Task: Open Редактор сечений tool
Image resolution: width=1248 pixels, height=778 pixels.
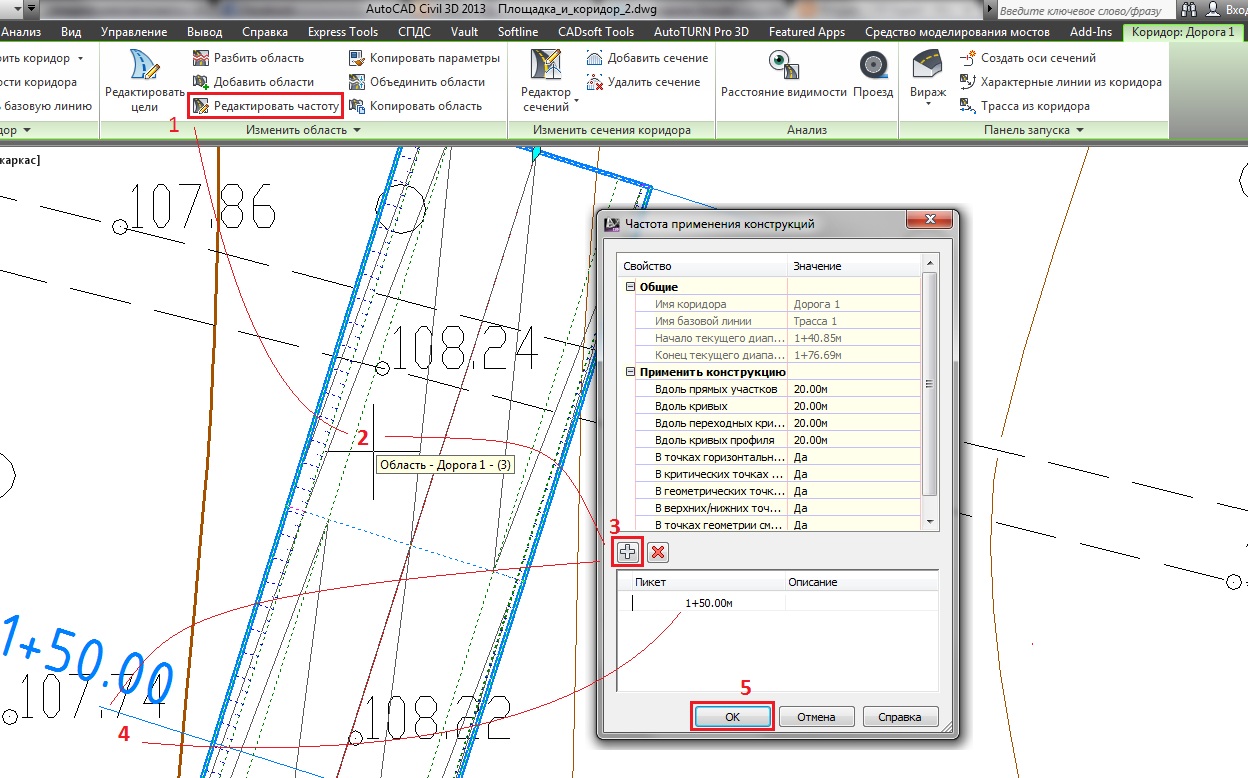Action: 546,80
